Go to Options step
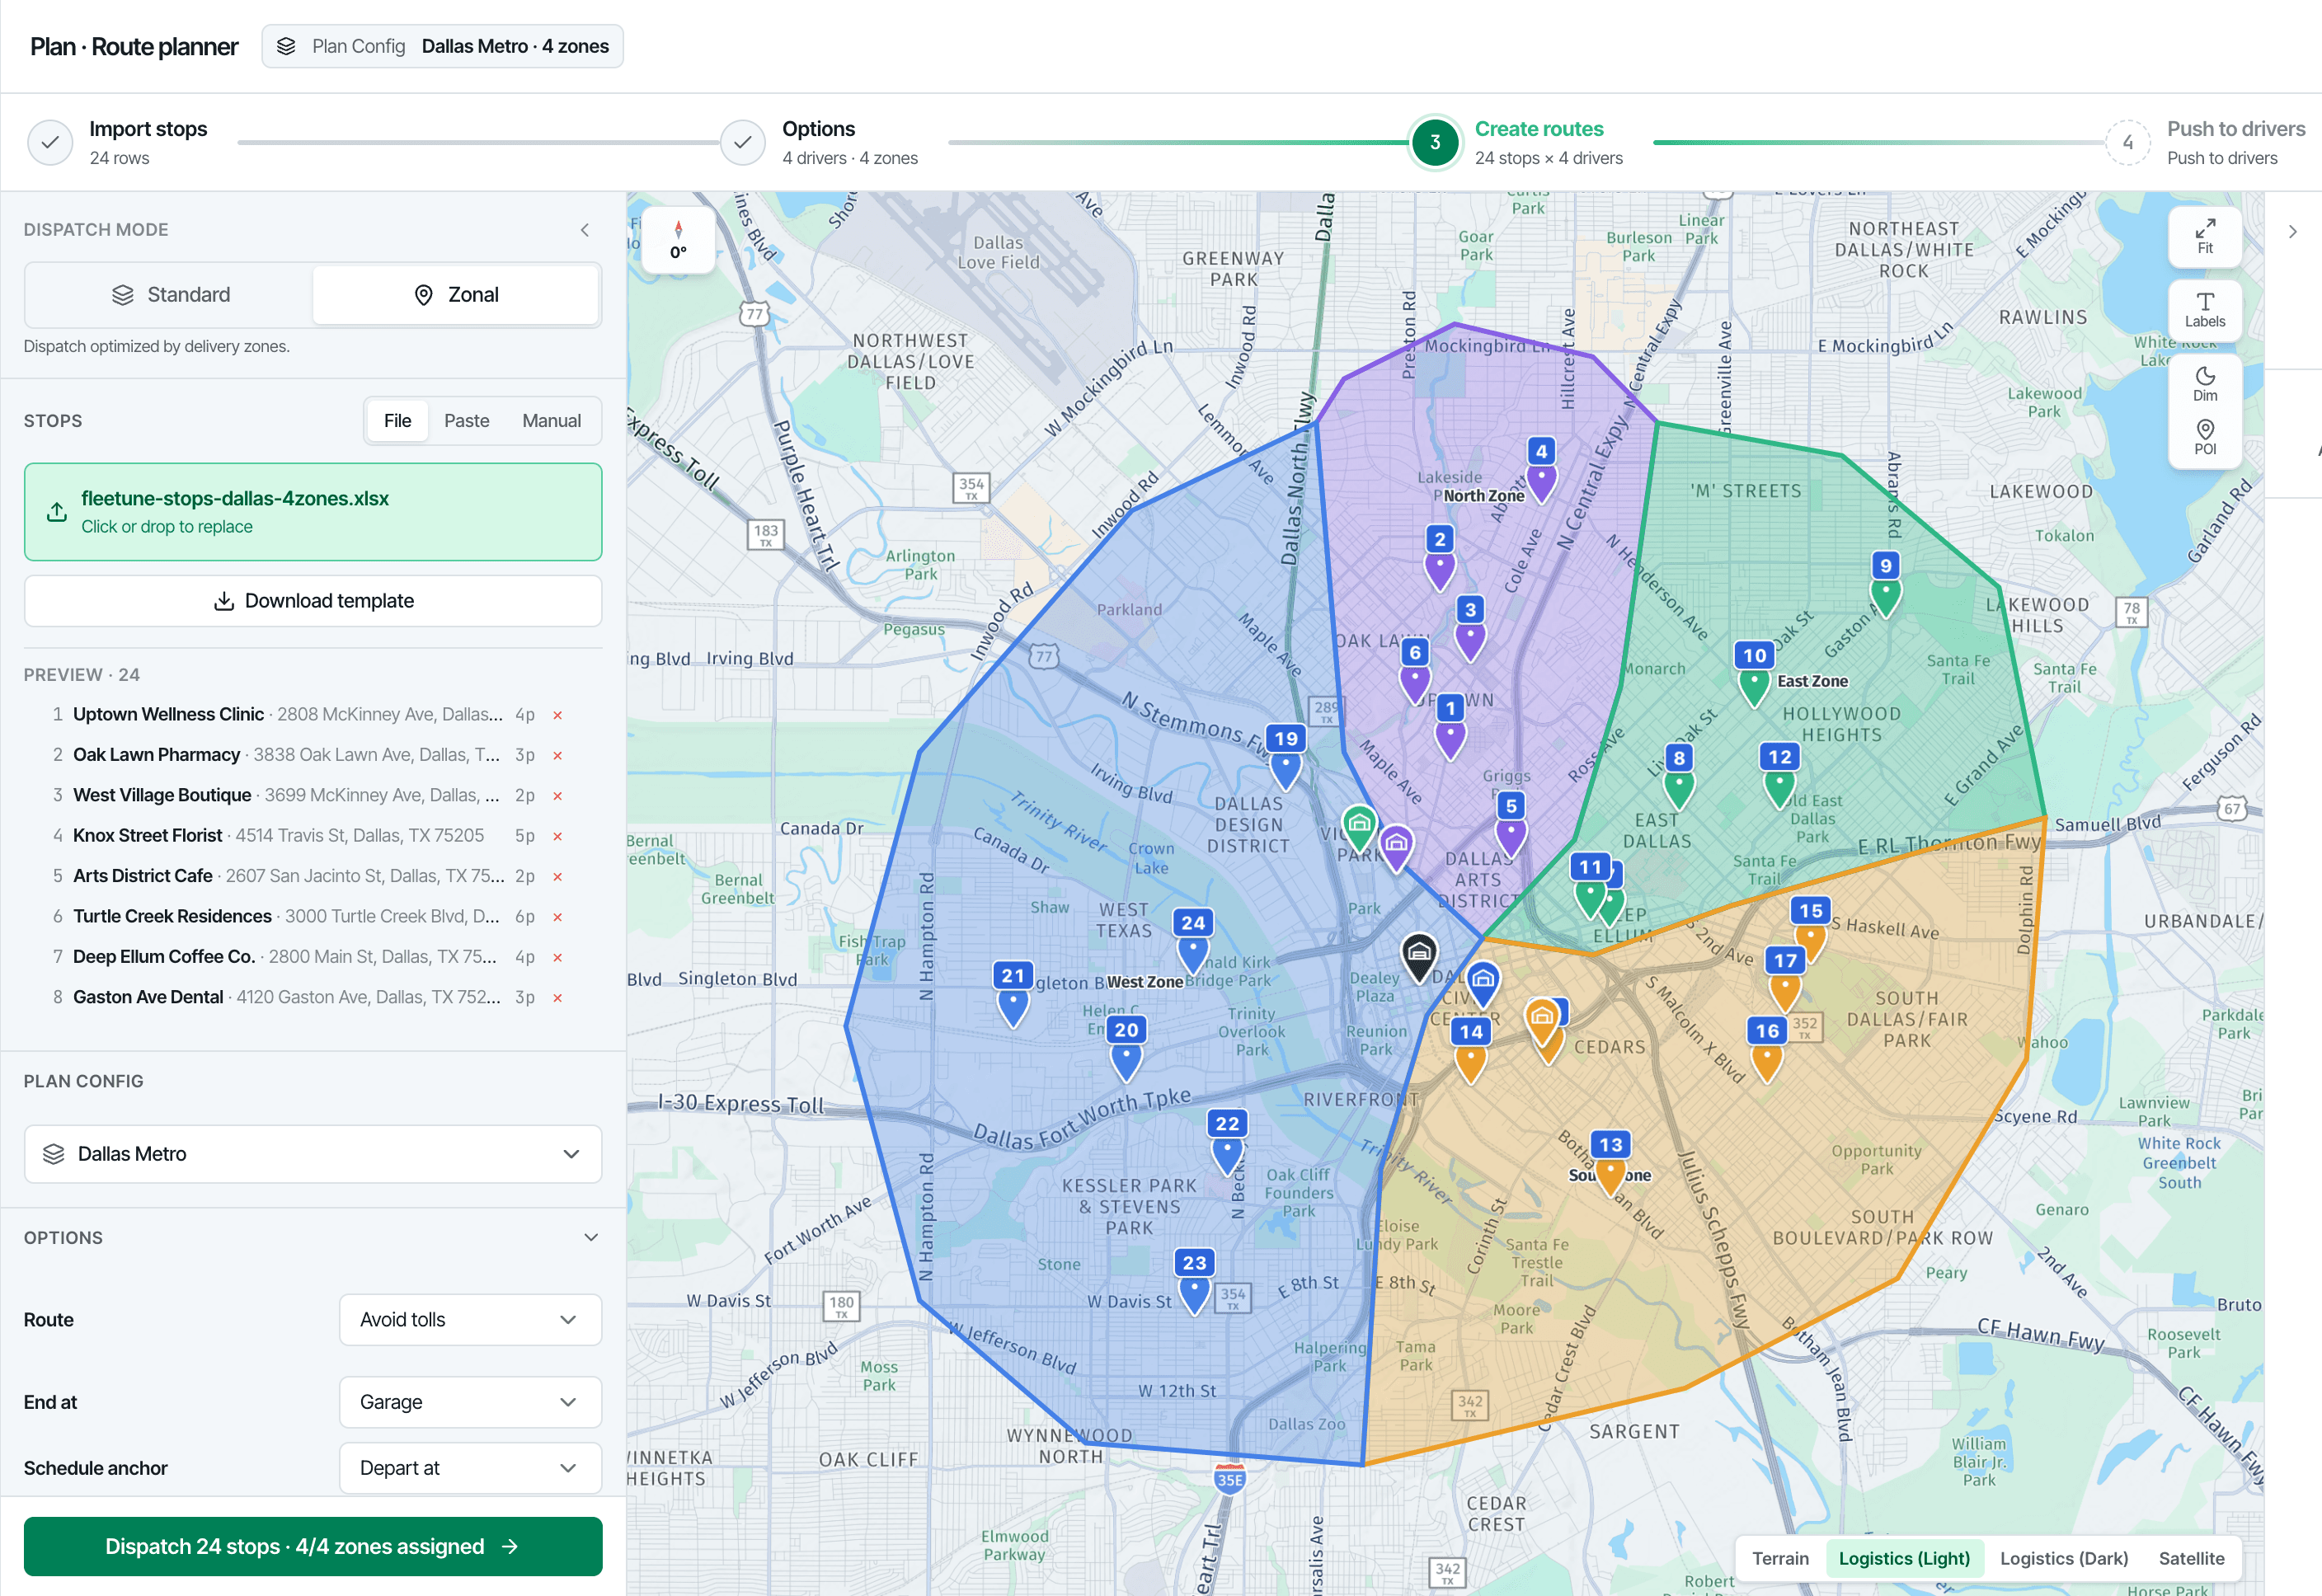Viewport: 2322px width, 1596px height. (820, 142)
